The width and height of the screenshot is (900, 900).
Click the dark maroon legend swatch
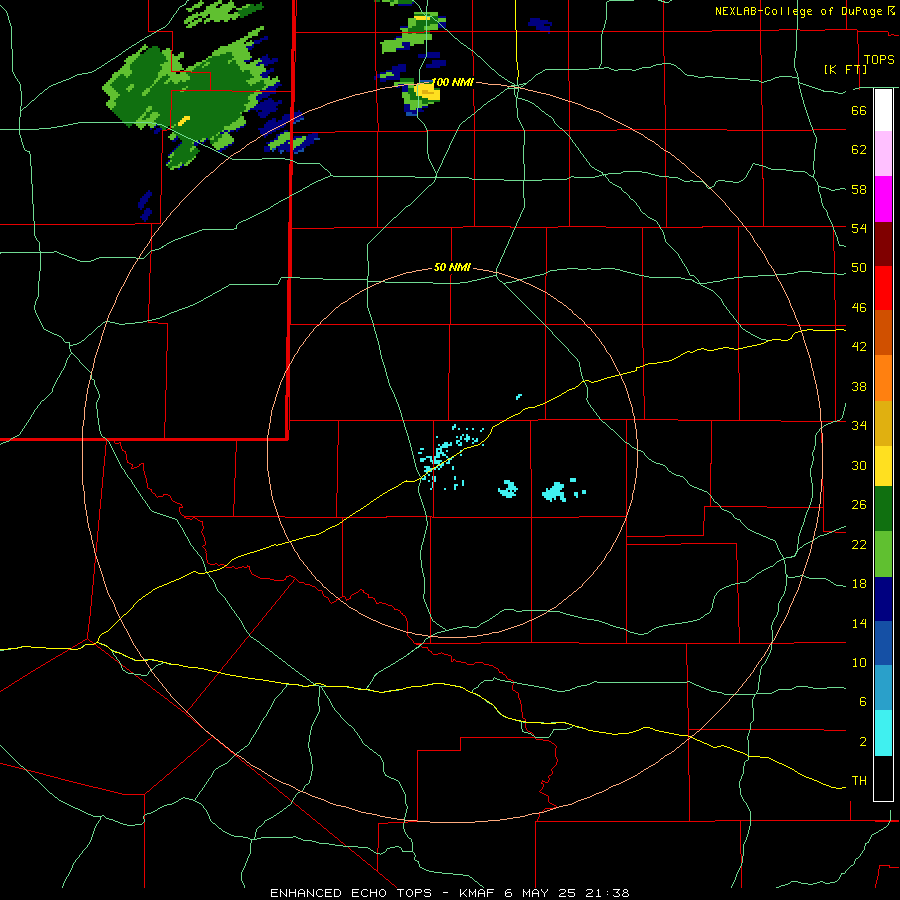pyautogui.click(x=883, y=244)
